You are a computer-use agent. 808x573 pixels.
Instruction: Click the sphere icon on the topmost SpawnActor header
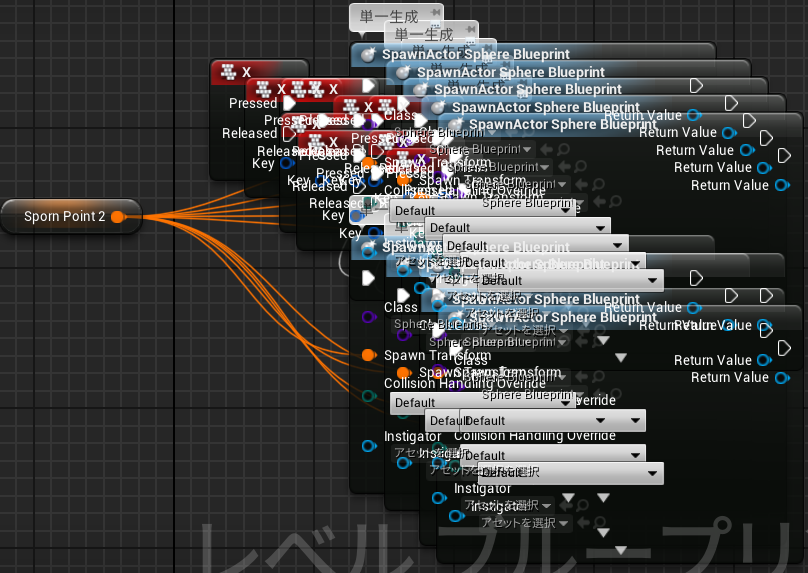[x=367, y=55]
